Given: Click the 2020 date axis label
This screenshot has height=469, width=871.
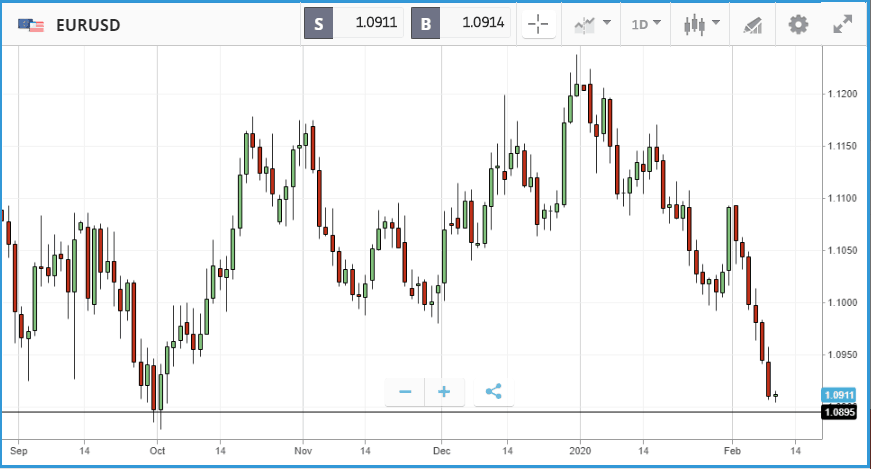Looking at the screenshot, I should tap(580, 451).
